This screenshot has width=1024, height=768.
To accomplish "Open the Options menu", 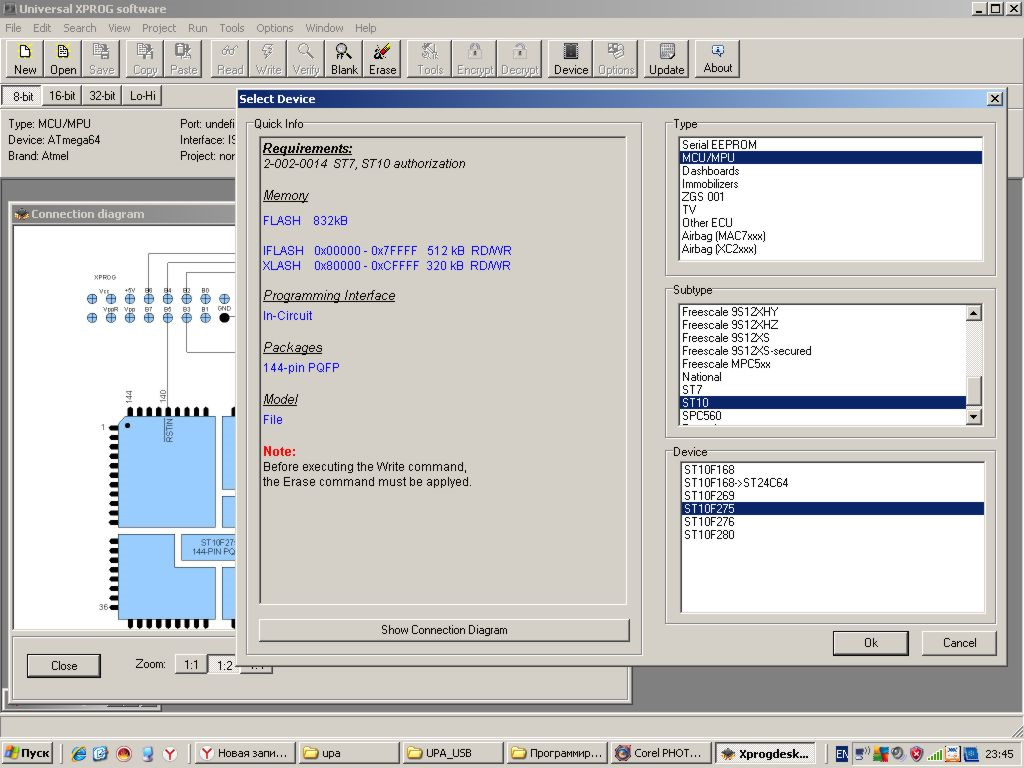I will coord(275,28).
